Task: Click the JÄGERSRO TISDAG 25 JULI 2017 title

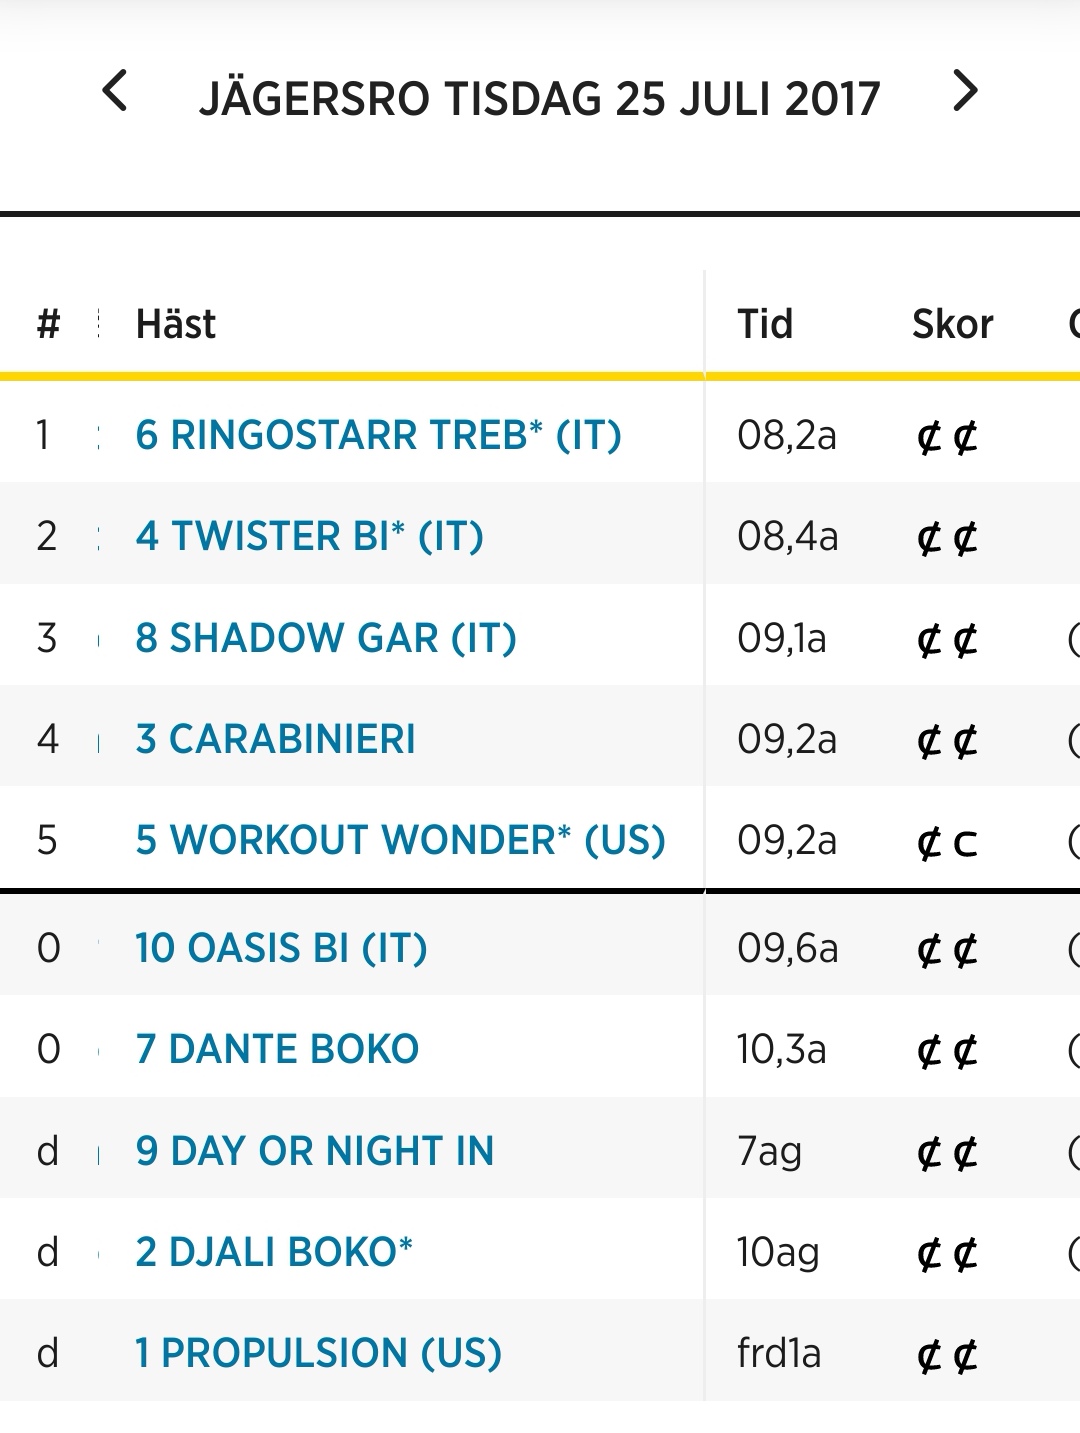Action: point(540,98)
